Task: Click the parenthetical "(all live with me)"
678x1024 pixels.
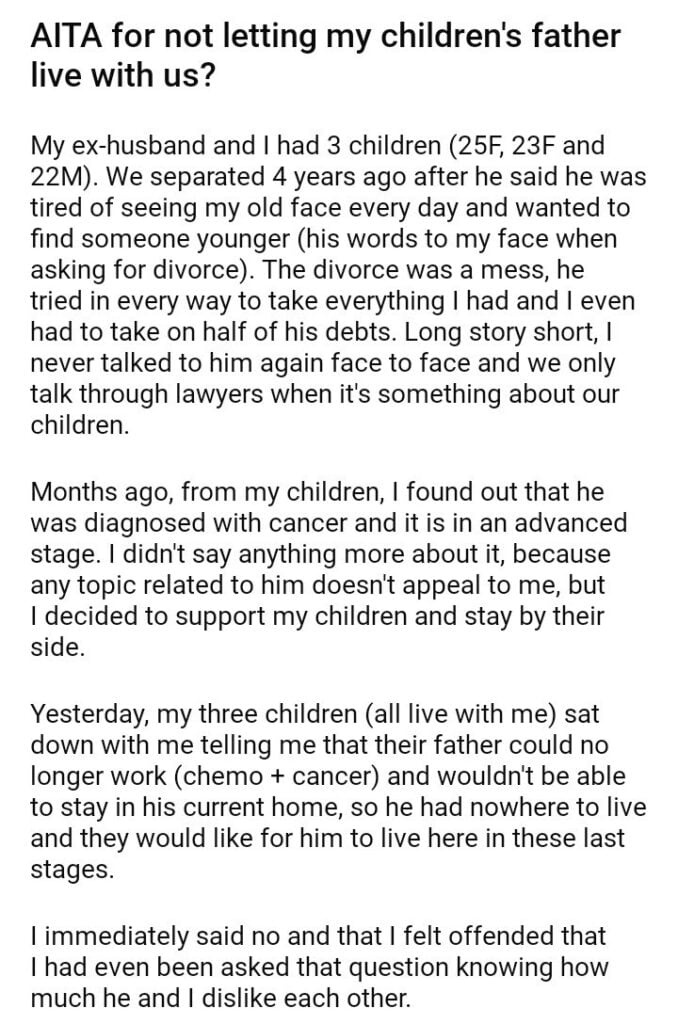Action: pos(466,715)
